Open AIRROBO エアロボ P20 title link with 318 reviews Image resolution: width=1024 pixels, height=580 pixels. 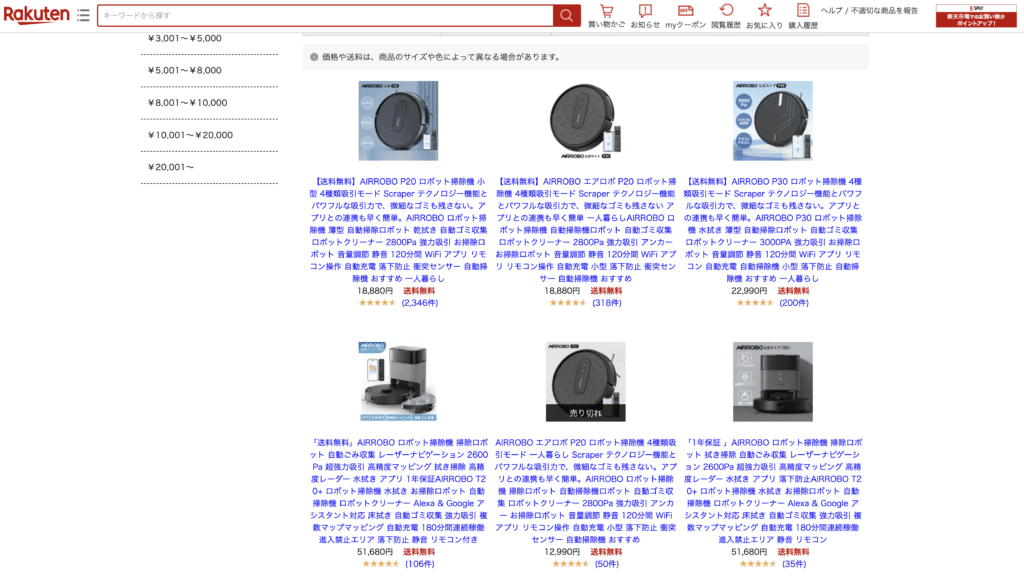tap(585, 230)
